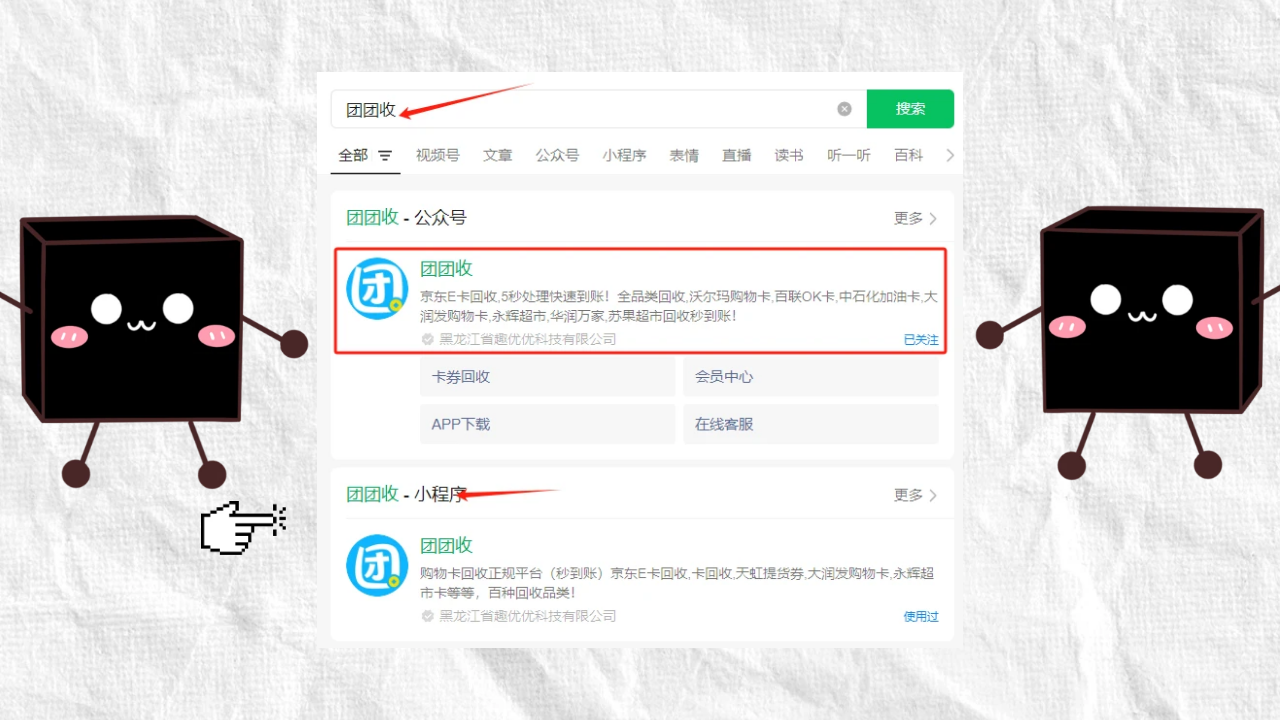Open the APP下载 menu button
1280x720 pixels.
tap(548, 424)
